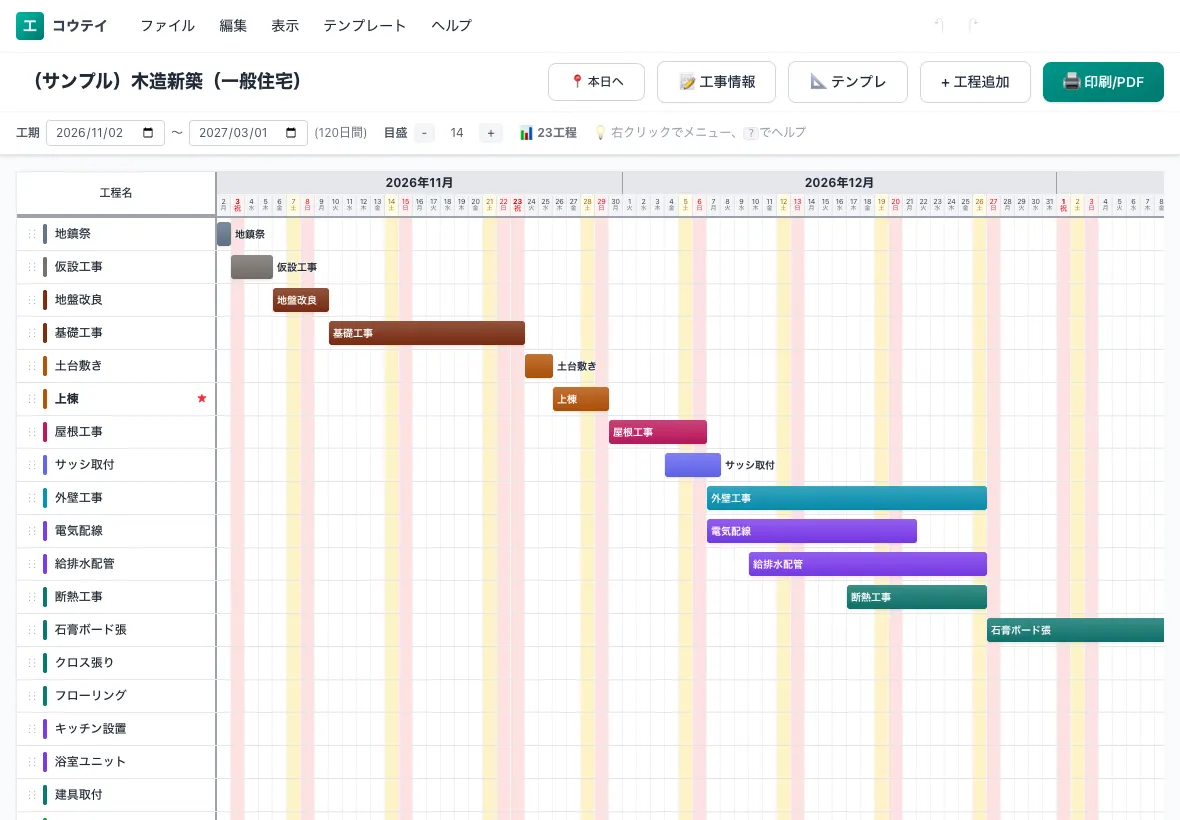Select the 屋根工事 pink gantt bar

click(x=658, y=433)
